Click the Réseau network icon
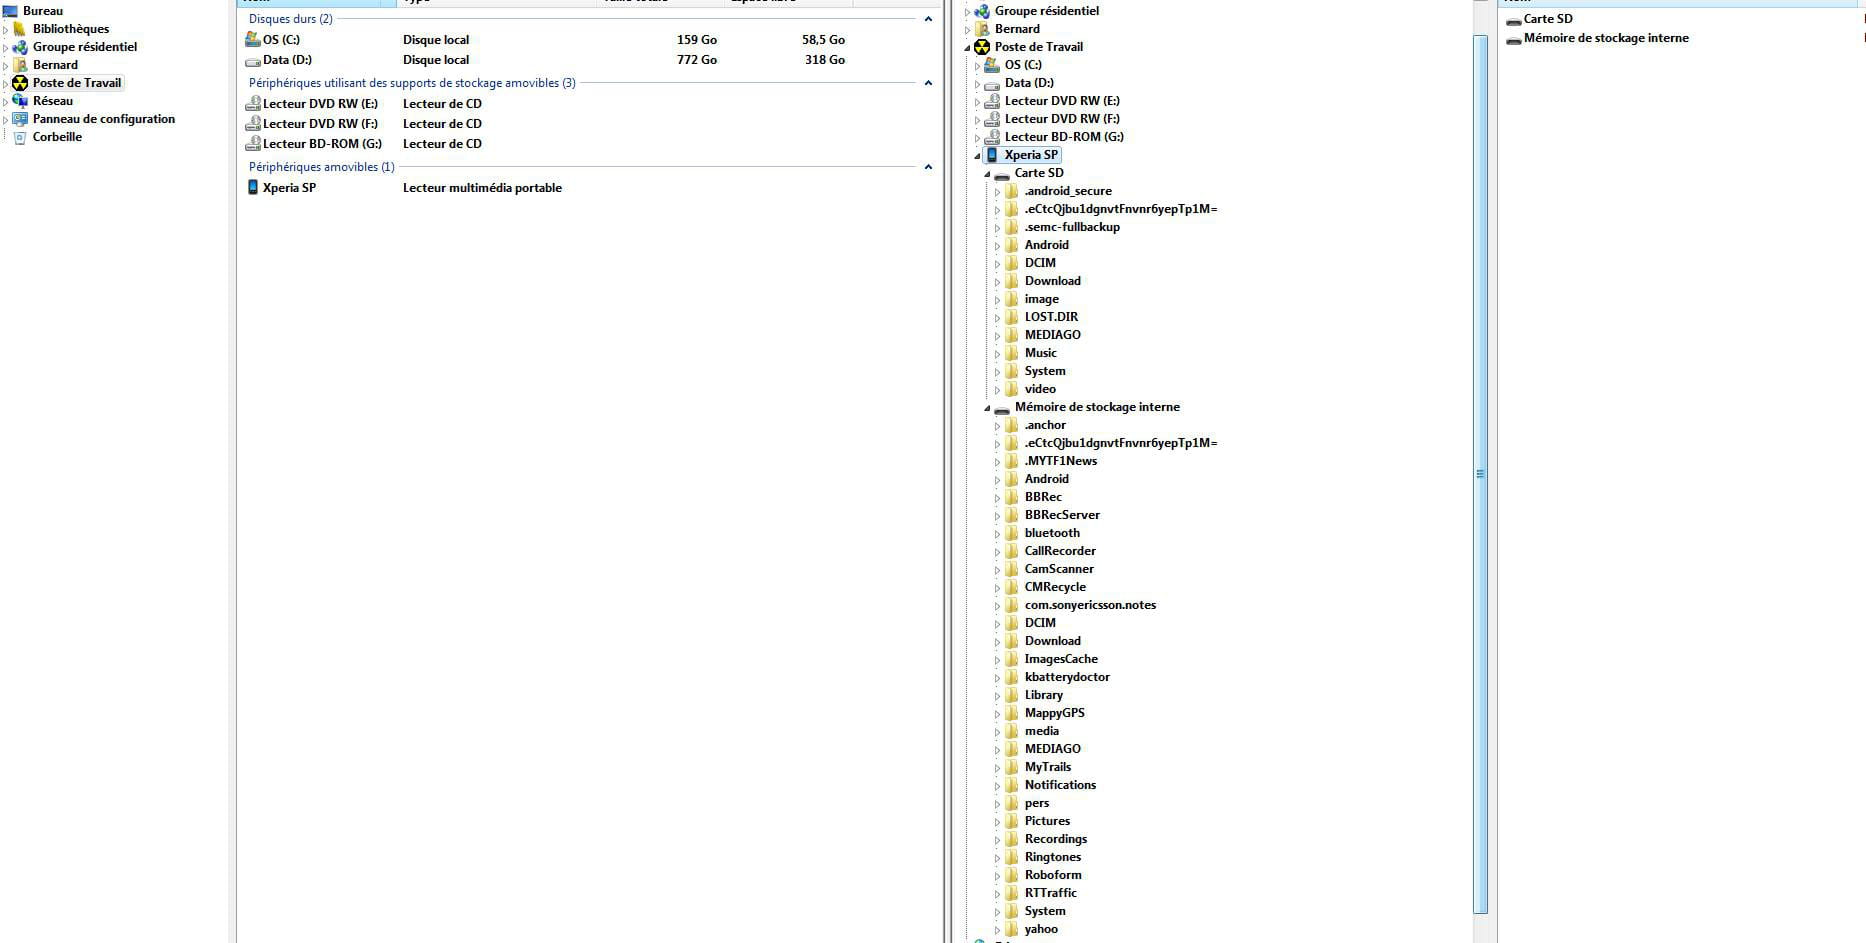 click(20, 101)
